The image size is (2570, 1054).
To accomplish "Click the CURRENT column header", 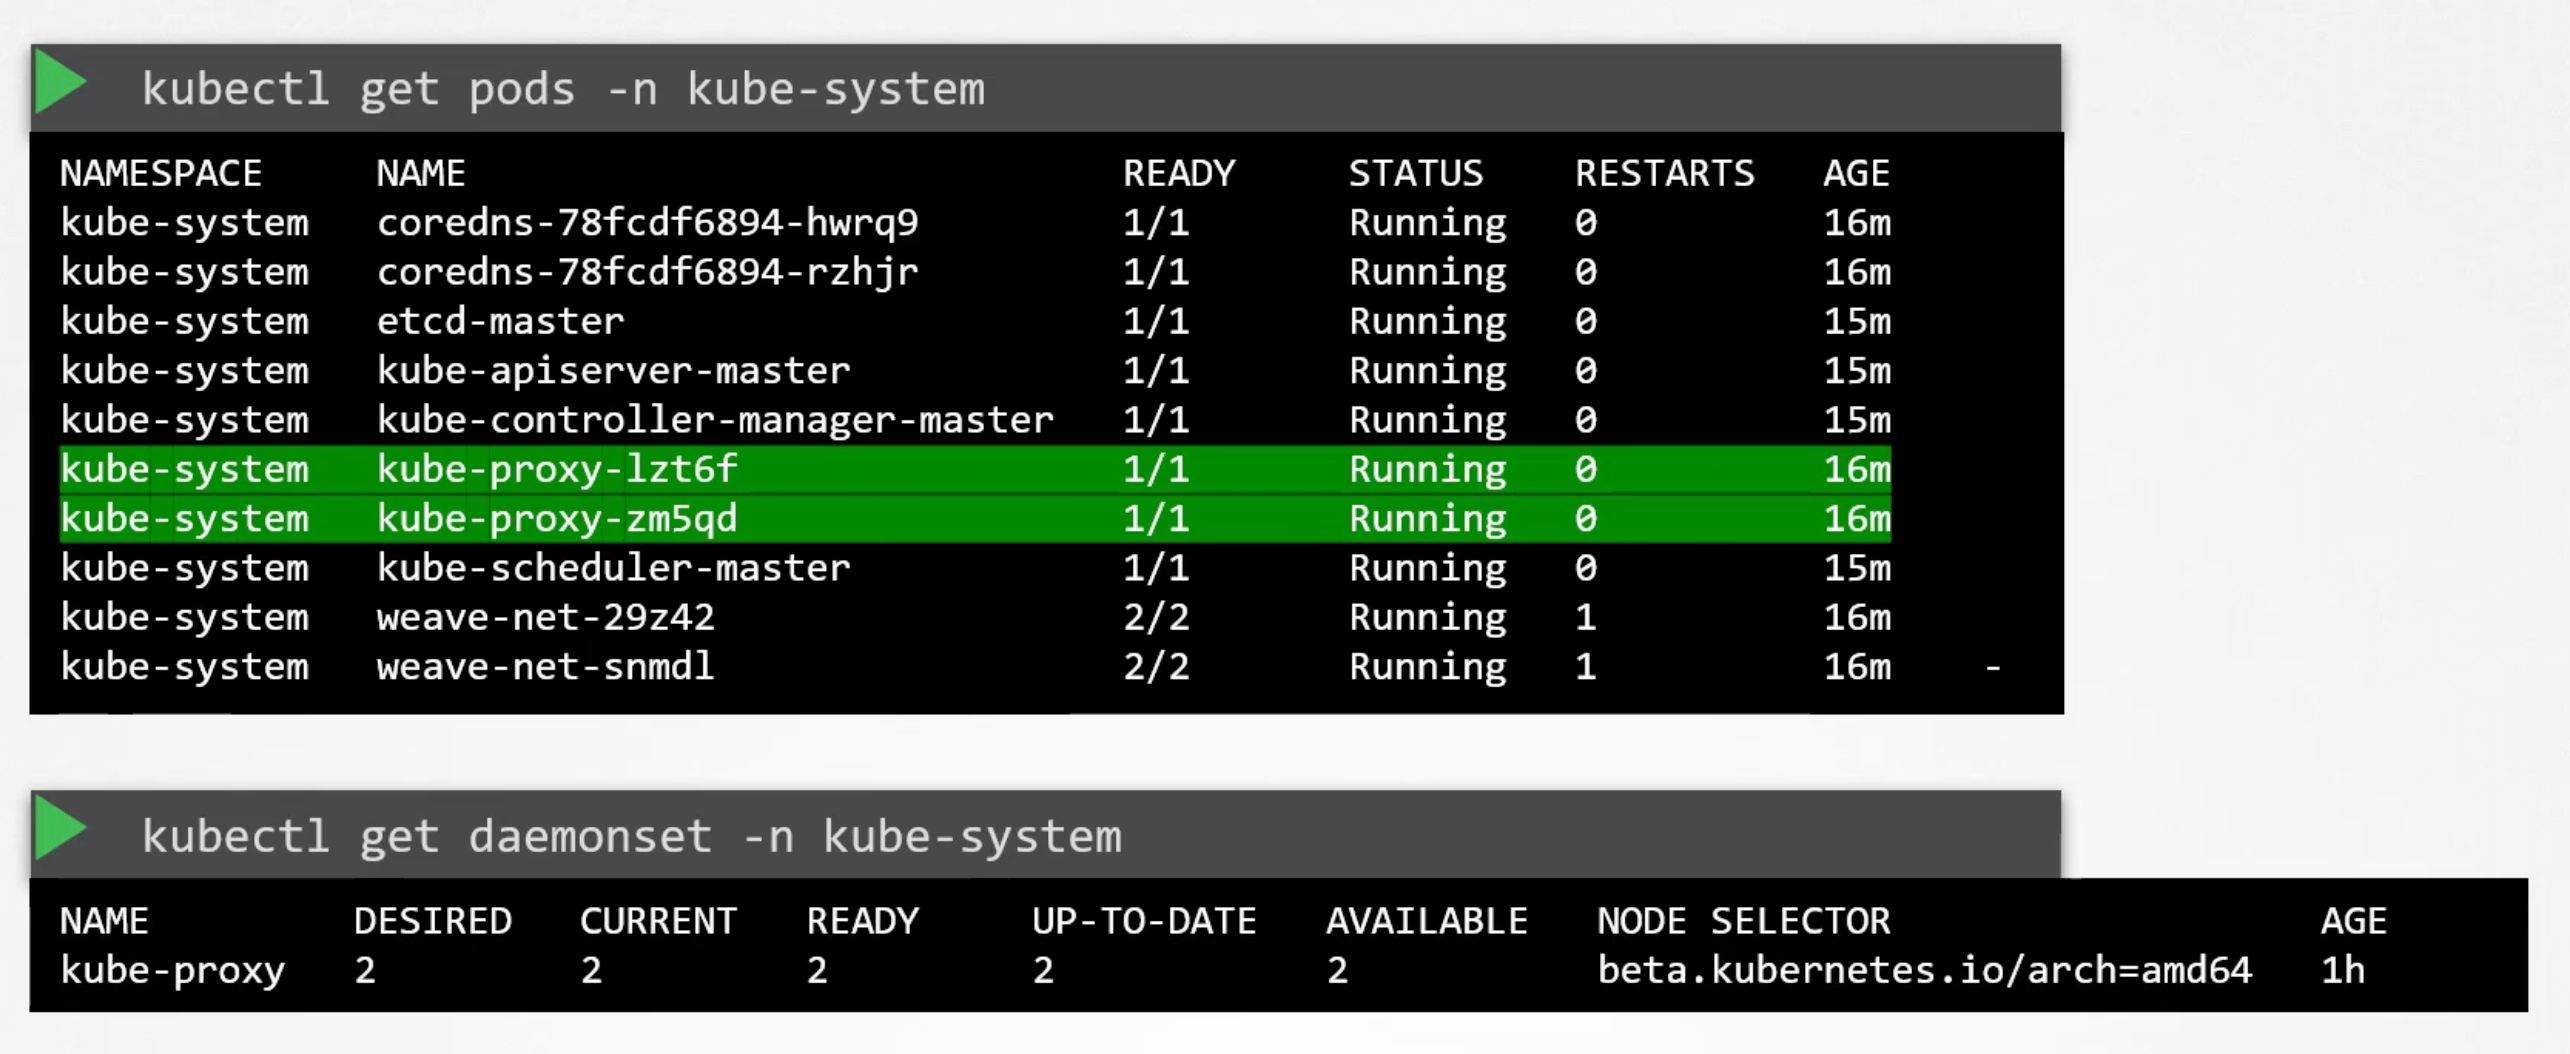I will click(x=658, y=920).
